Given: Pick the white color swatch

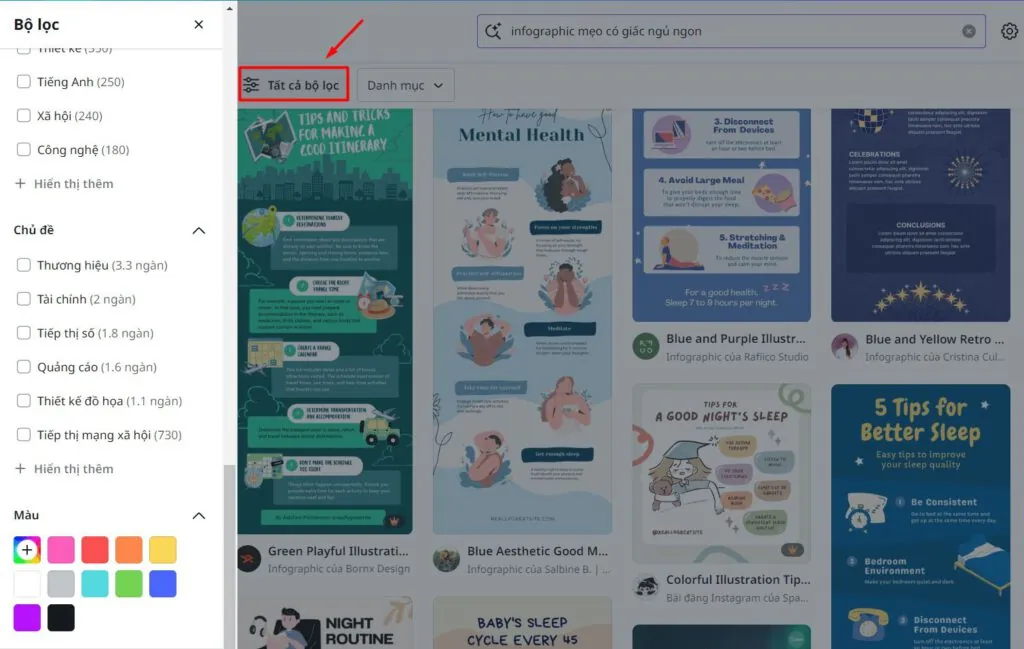Looking at the screenshot, I should pyautogui.click(x=27, y=584).
